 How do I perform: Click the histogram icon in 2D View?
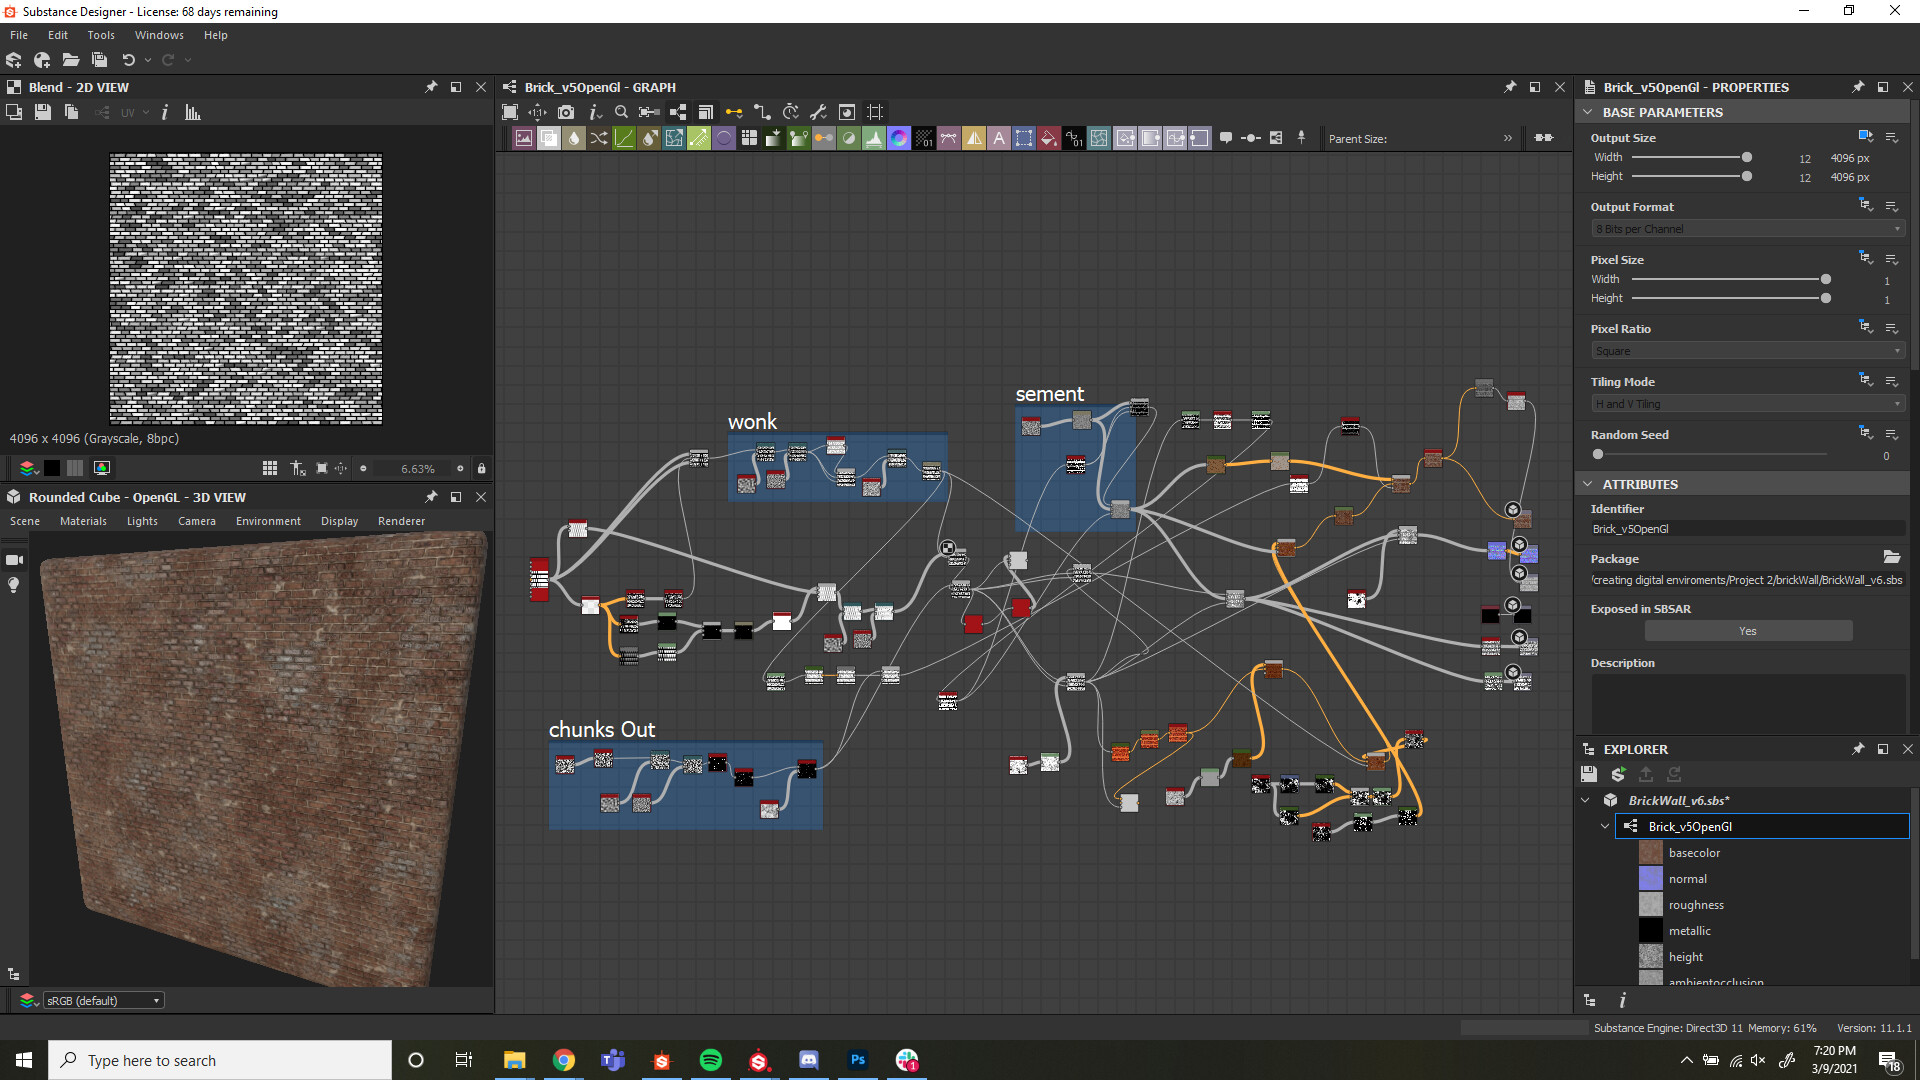(x=193, y=113)
